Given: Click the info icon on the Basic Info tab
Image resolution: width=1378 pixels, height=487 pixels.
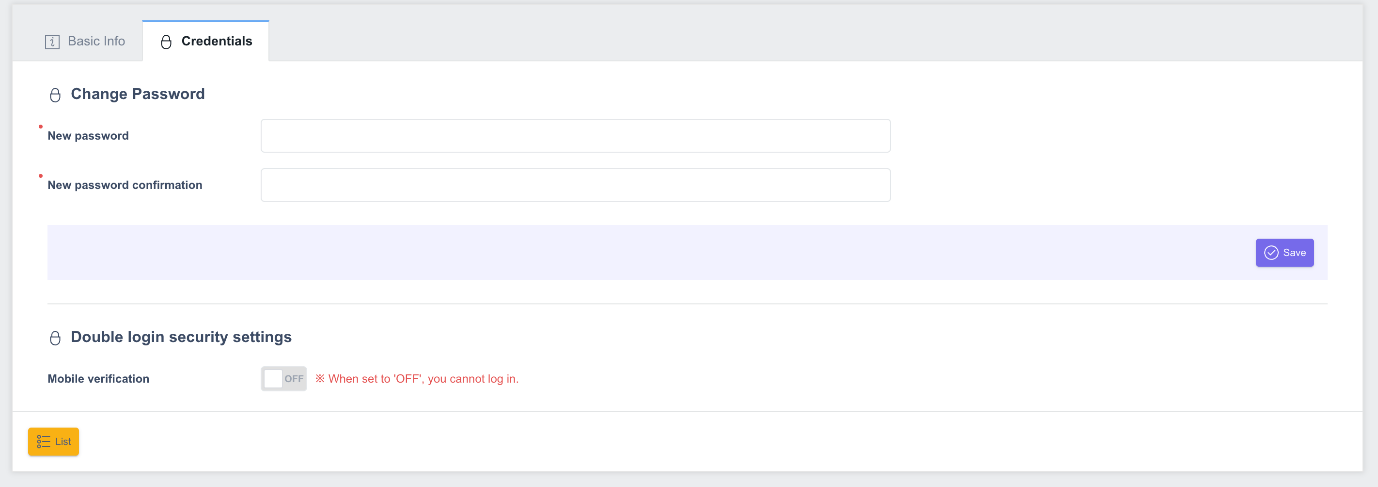Looking at the screenshot, I should coord(53,42).
